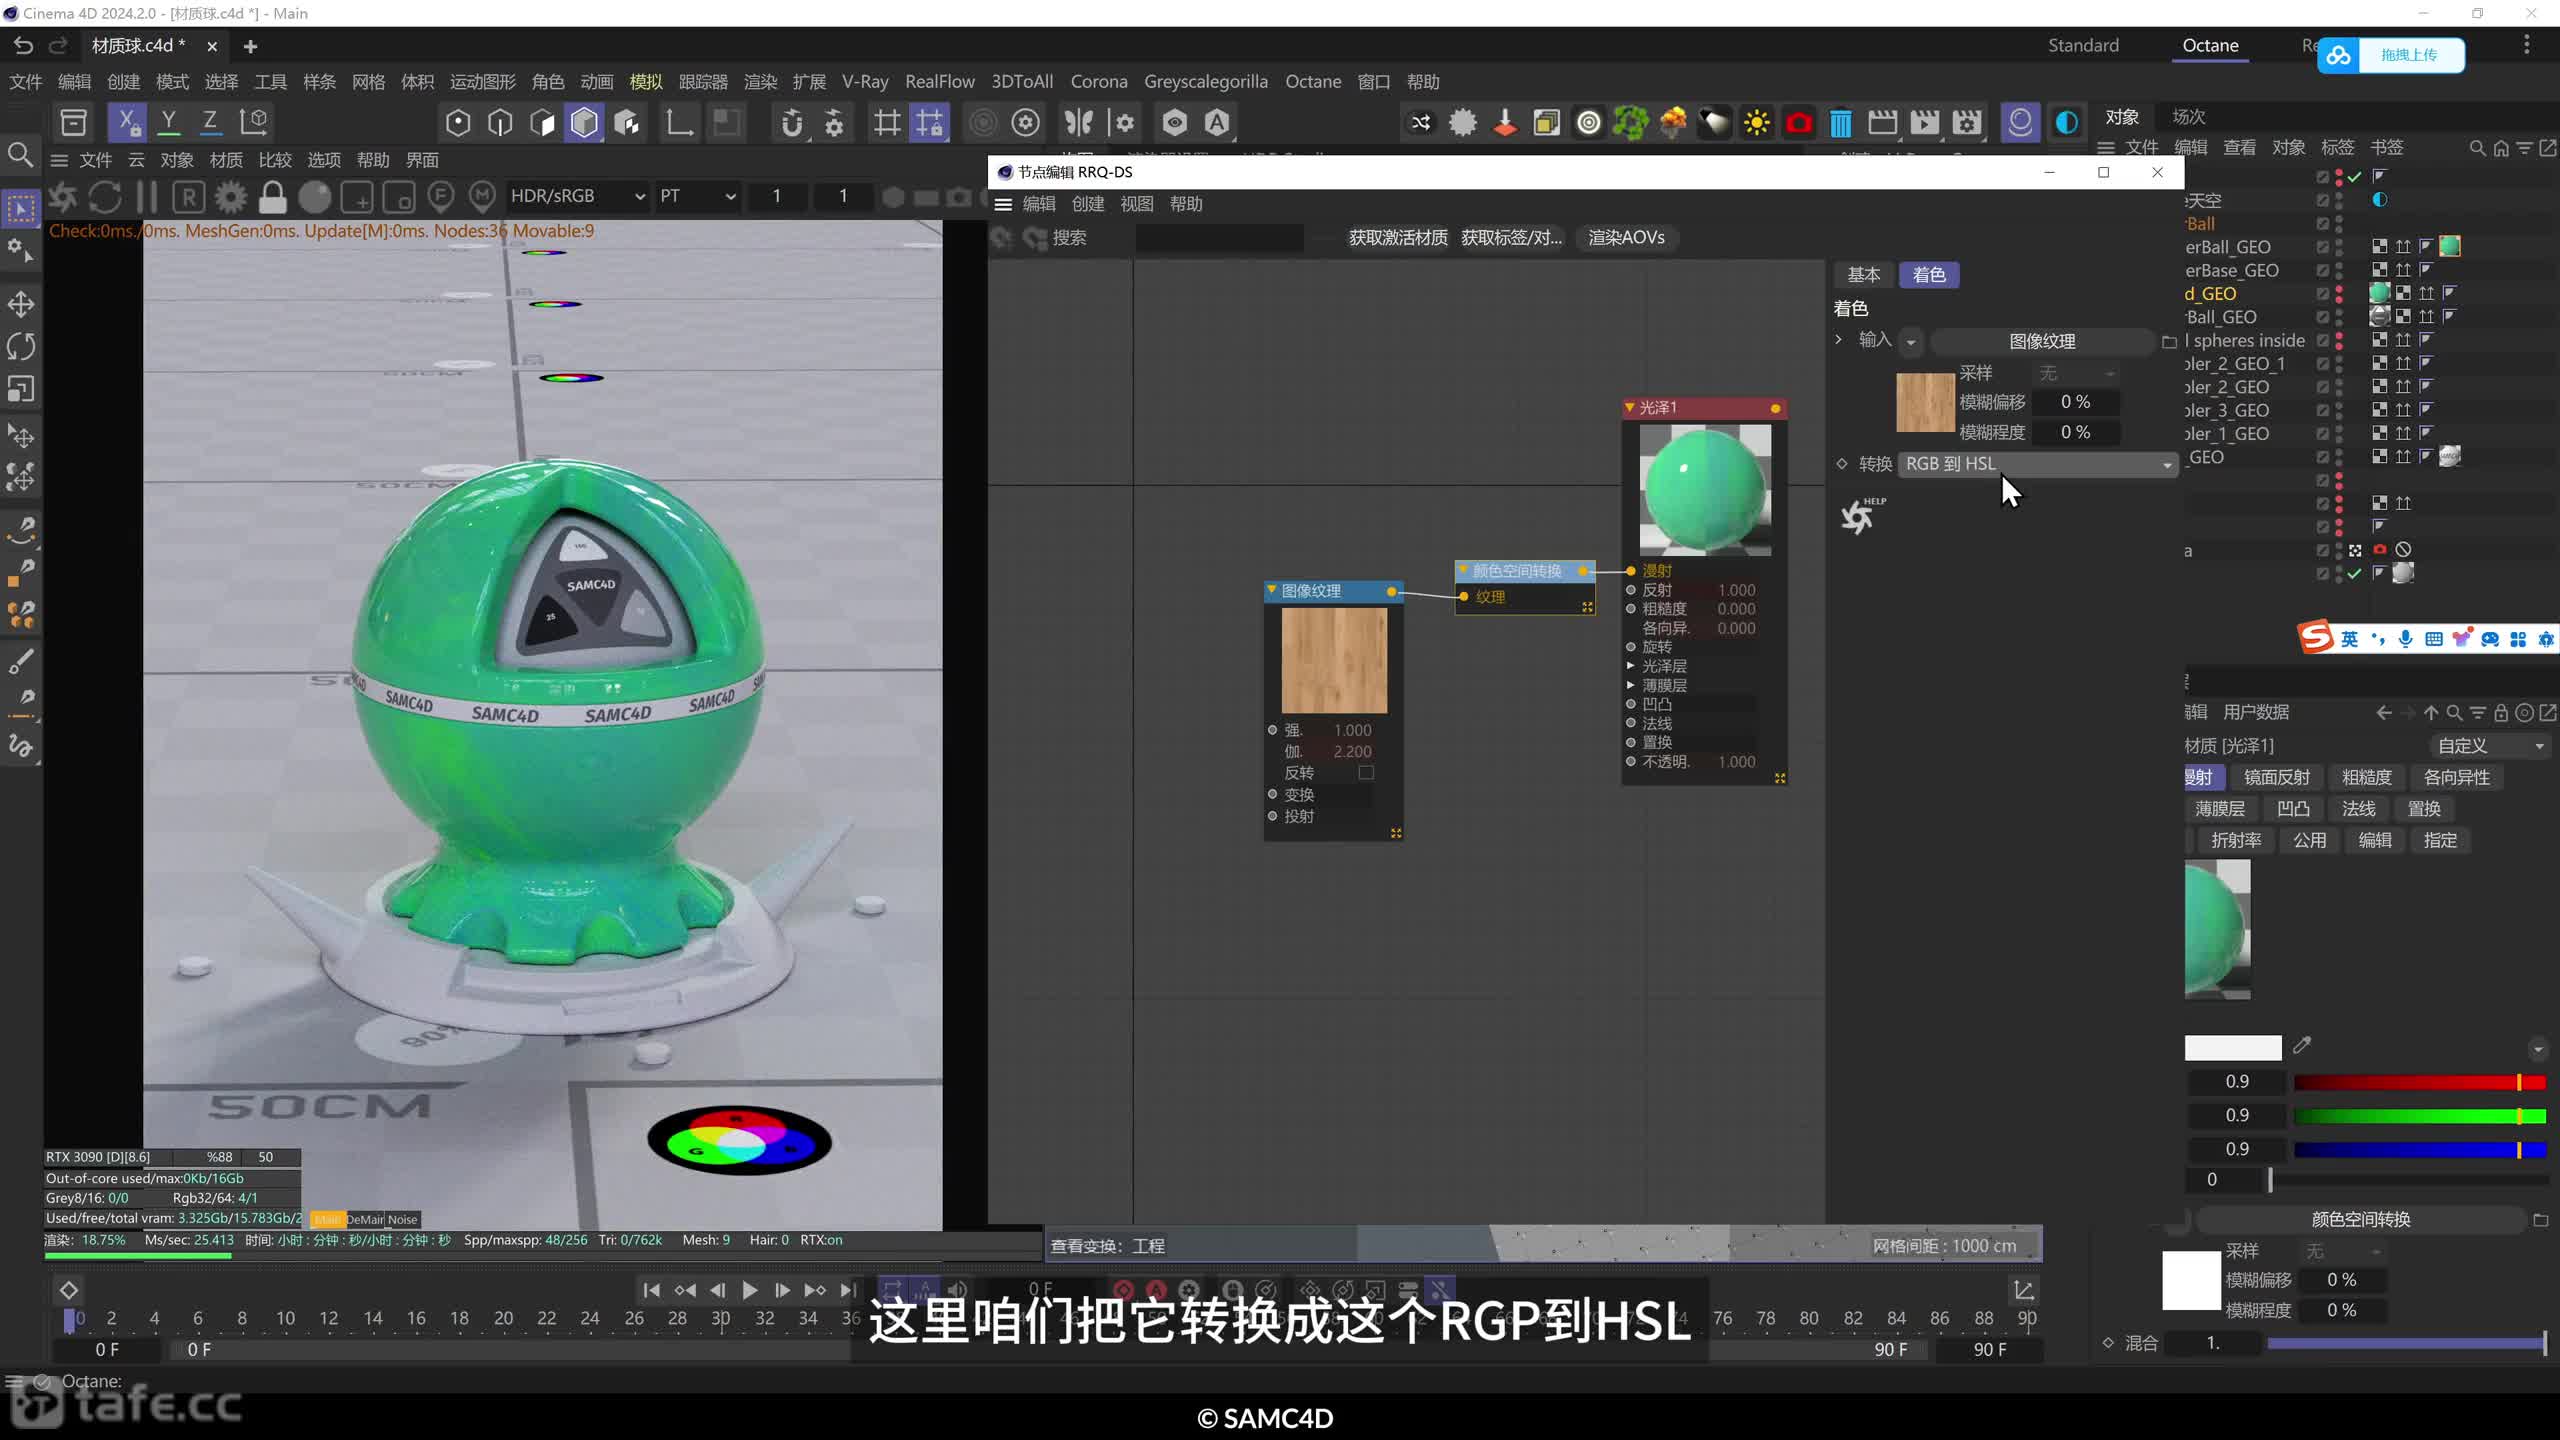Click the keyframe diamond icon above timeline
The image size is (2560, 1440).
pos(69,1290)
